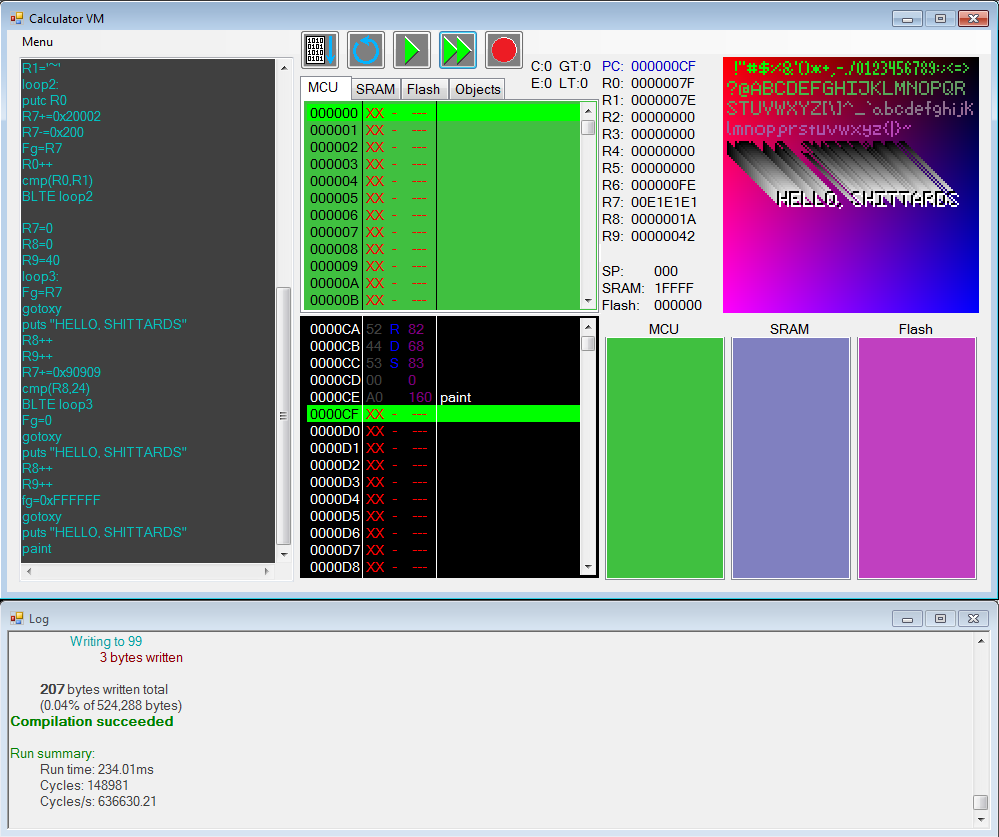Click the SRAM size 1FFFF
The image size is (999, 837).
point(674,289)
